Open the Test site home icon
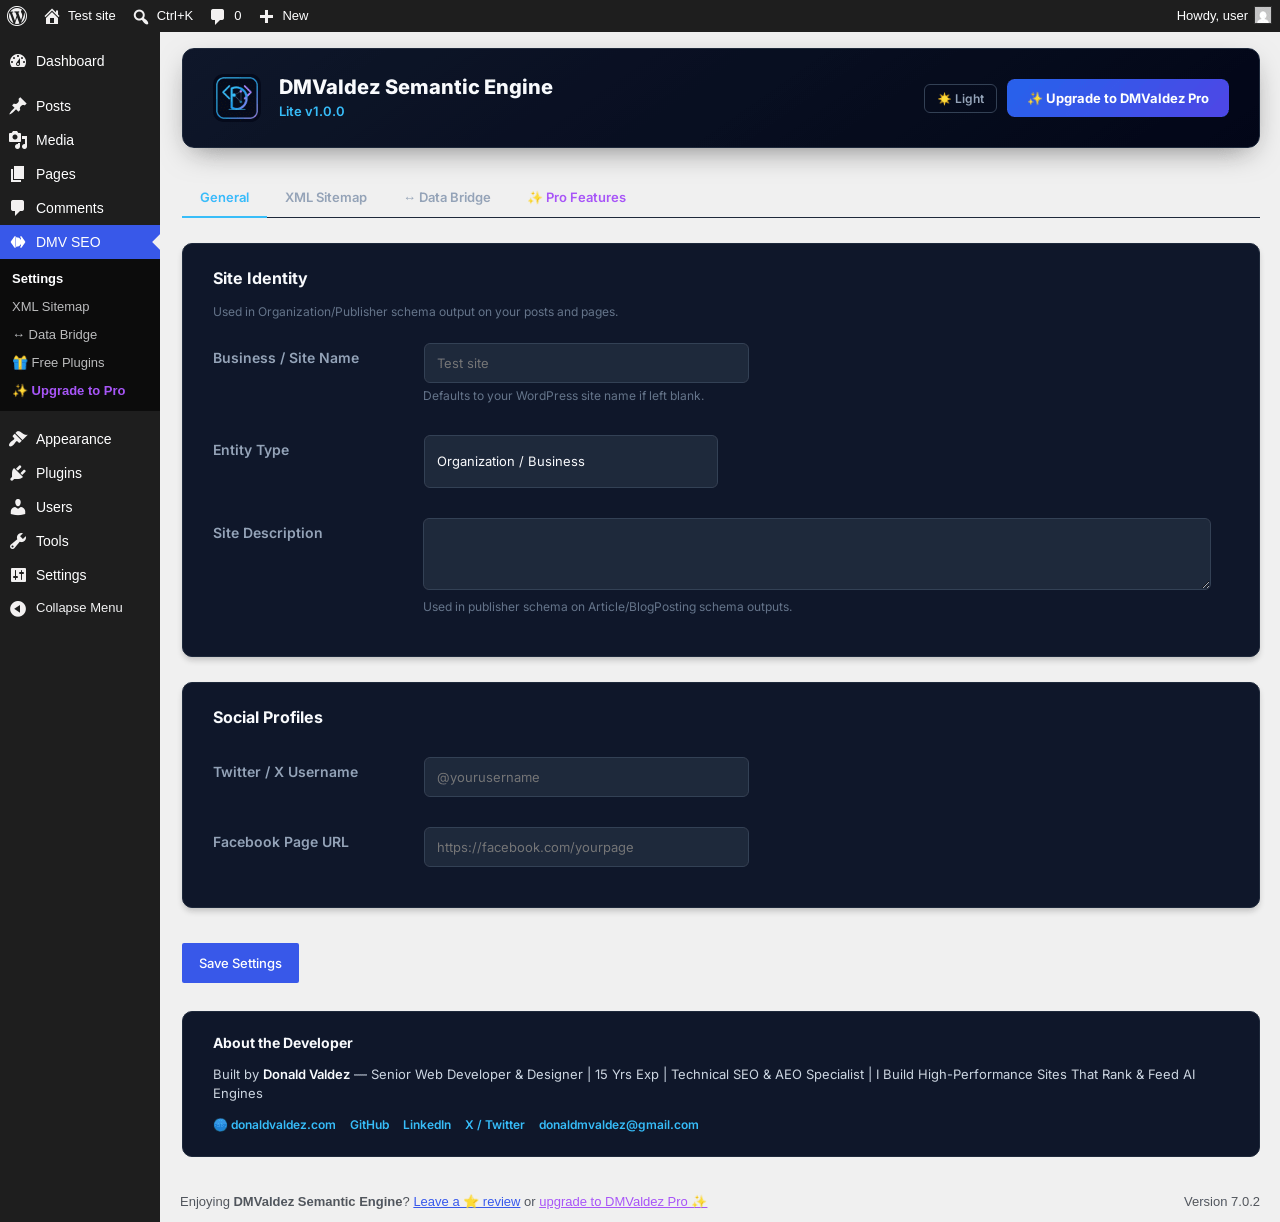 52,16
